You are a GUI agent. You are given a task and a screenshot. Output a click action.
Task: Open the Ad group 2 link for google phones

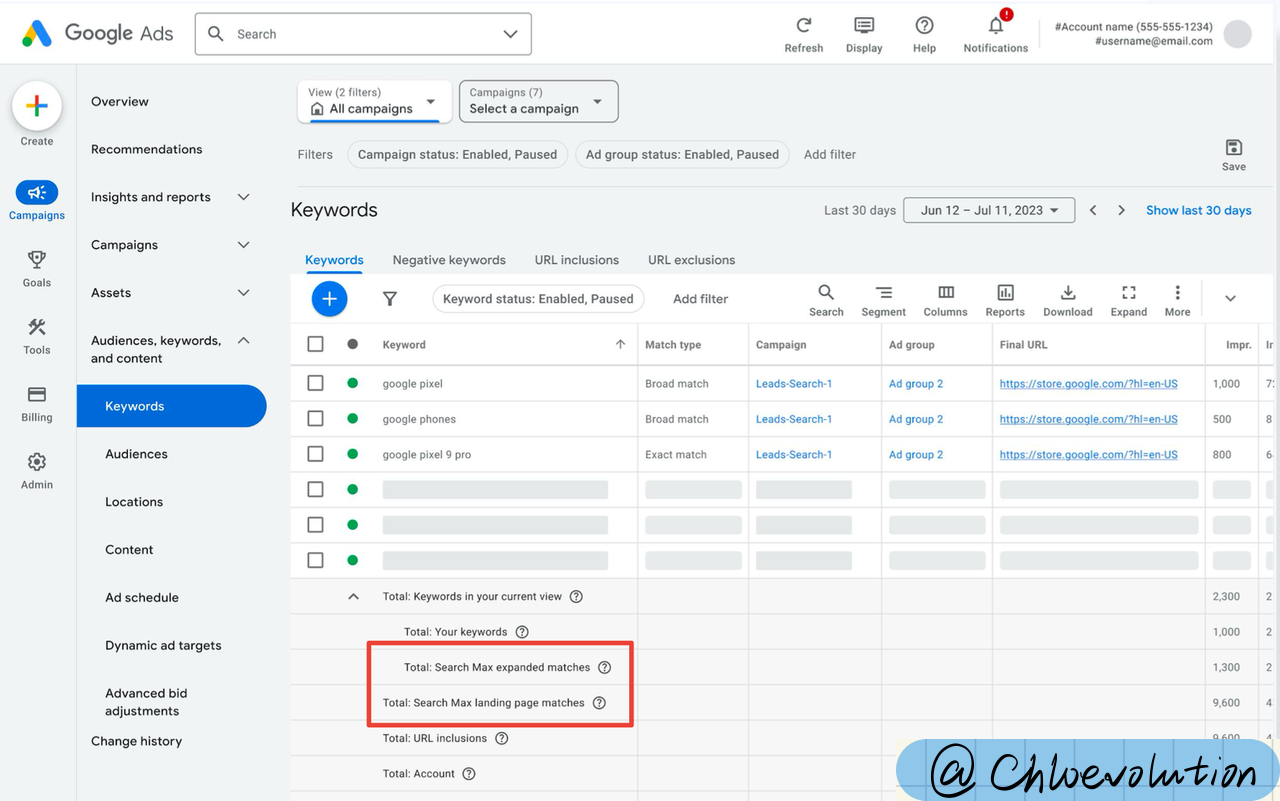[x=916, y=419]
